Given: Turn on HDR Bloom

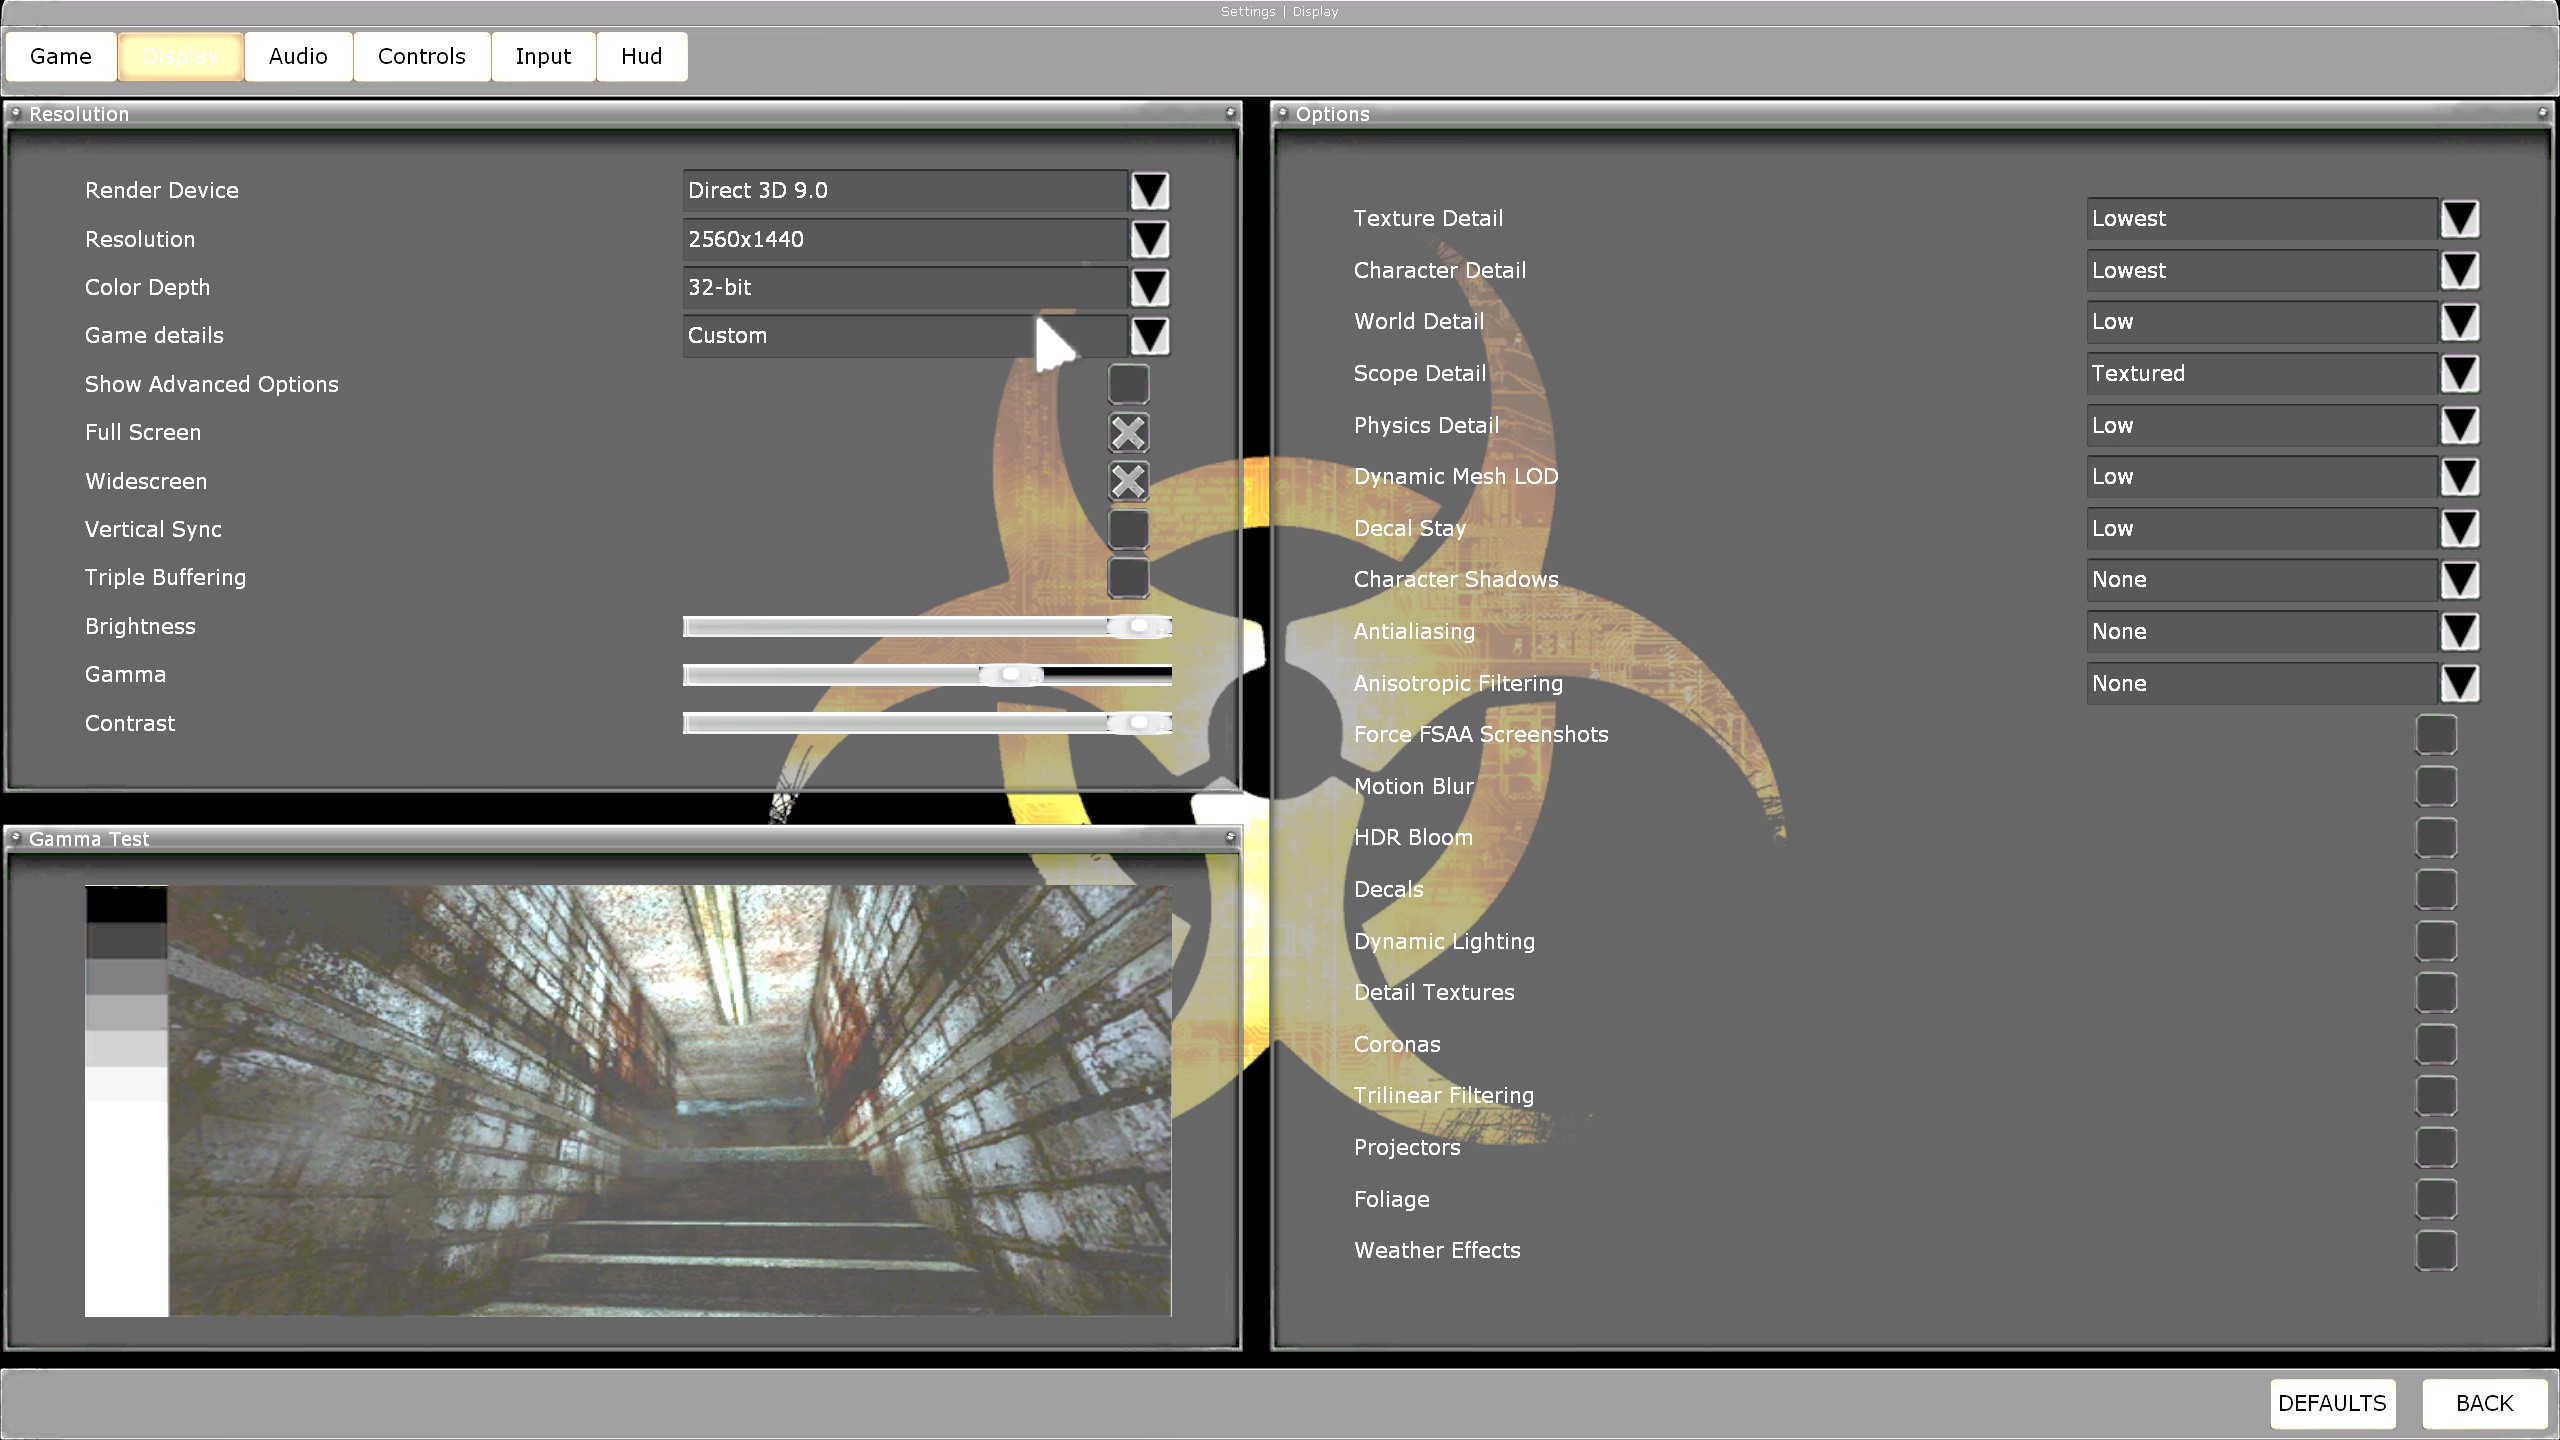Looking at the screenshot, I should point(2435,838).
